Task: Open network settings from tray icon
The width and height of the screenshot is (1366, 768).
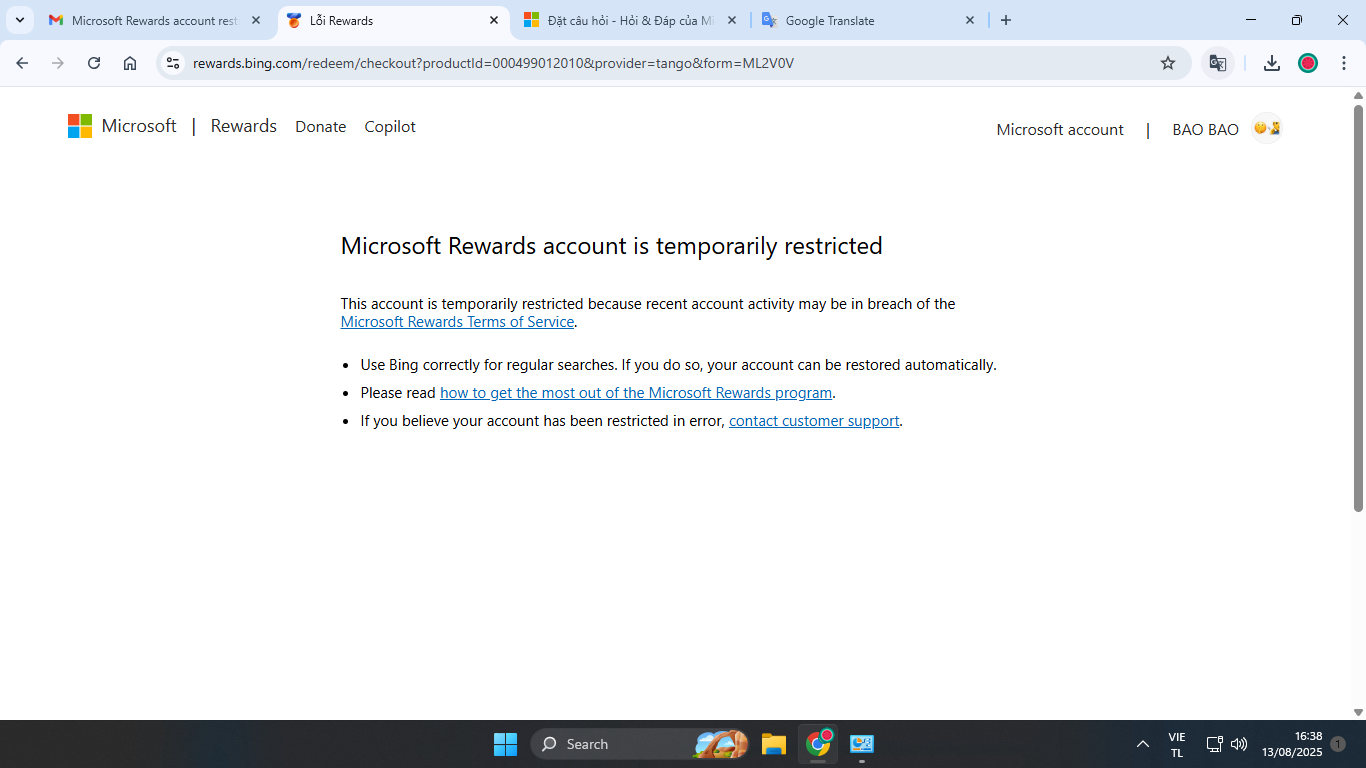Action: 1212,744
